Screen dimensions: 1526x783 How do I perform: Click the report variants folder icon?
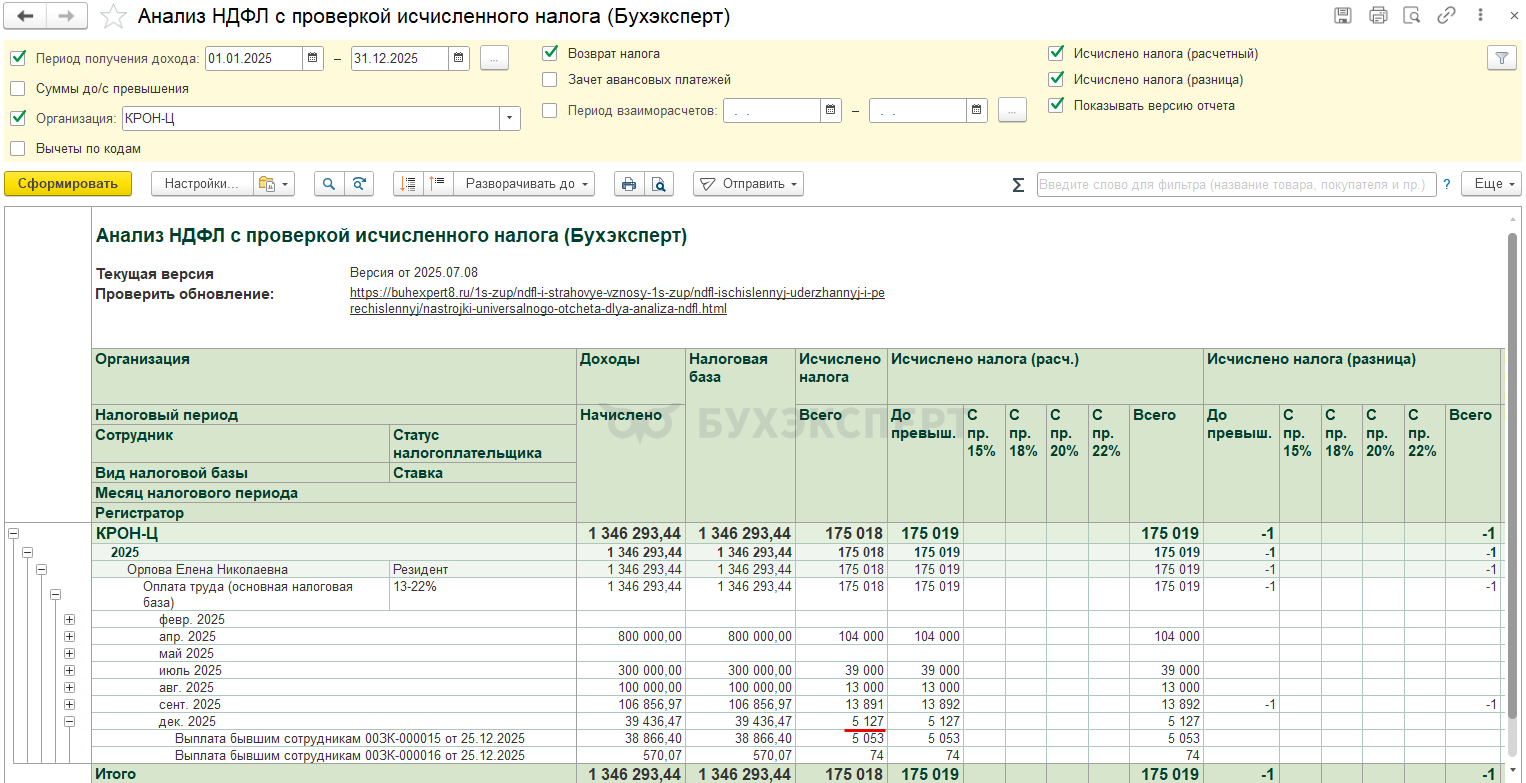point(273,184)
